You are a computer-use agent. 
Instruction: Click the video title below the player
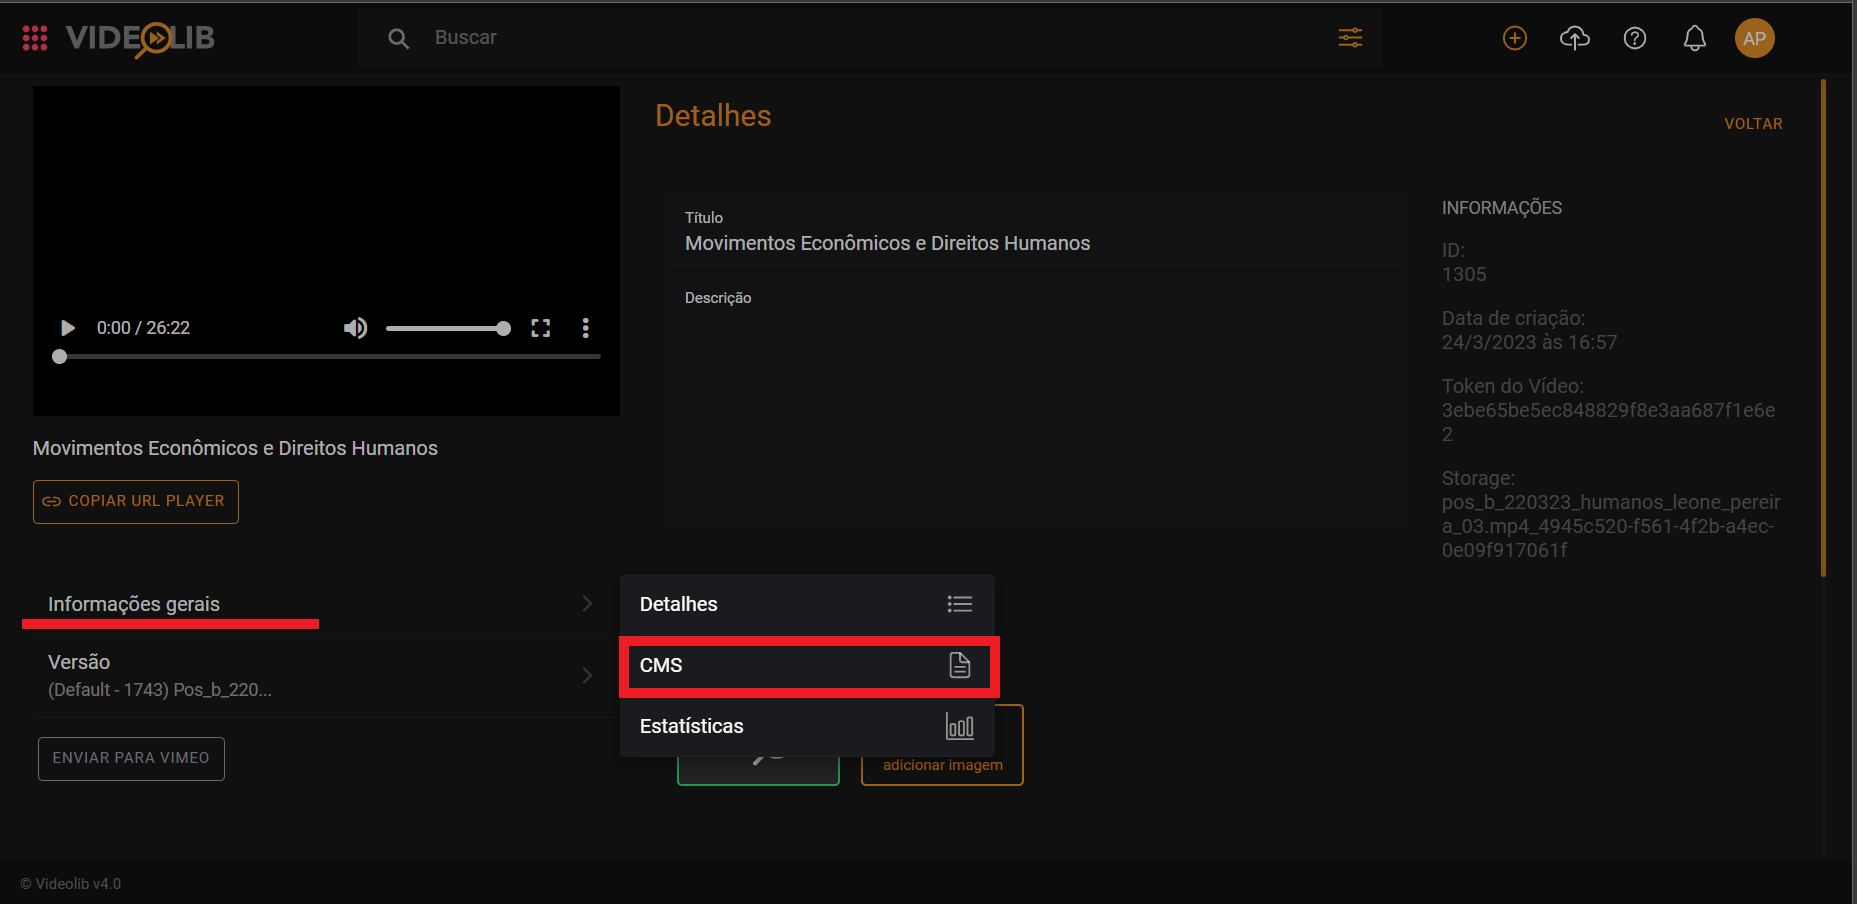click(x=235, y=448)
